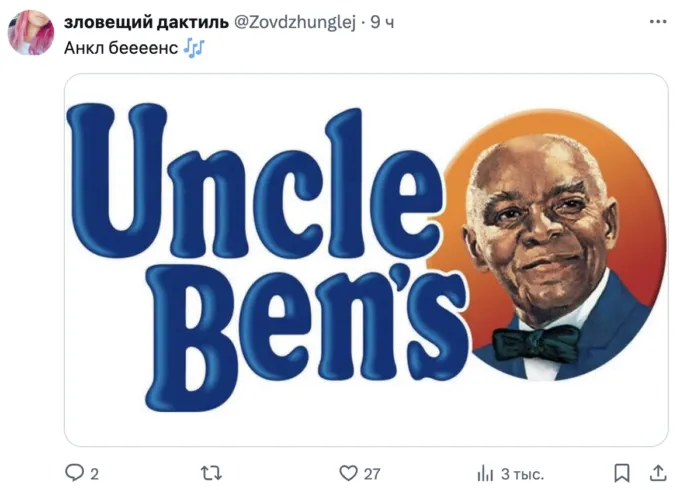Open view analytics bar chart icon
The image size is (680, 490).
click(x=487, y=472)
